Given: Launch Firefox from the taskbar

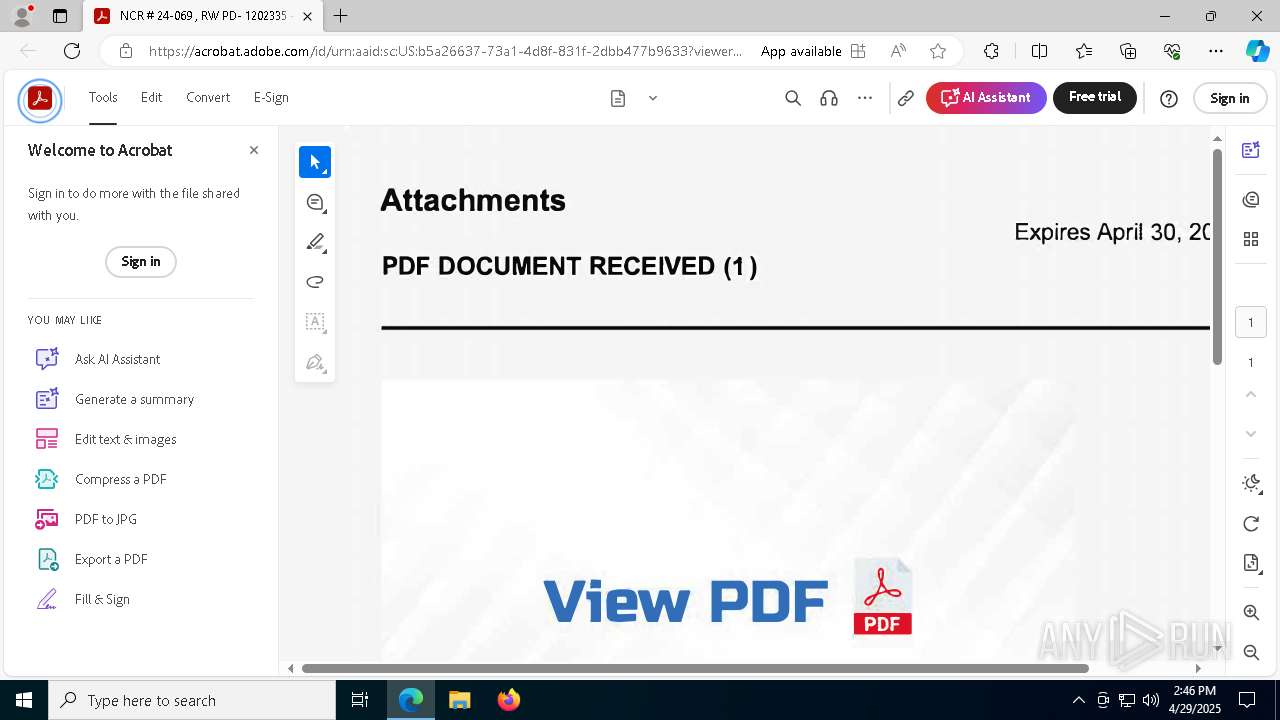Looking at the screenshot, I should tap(509, 700).
